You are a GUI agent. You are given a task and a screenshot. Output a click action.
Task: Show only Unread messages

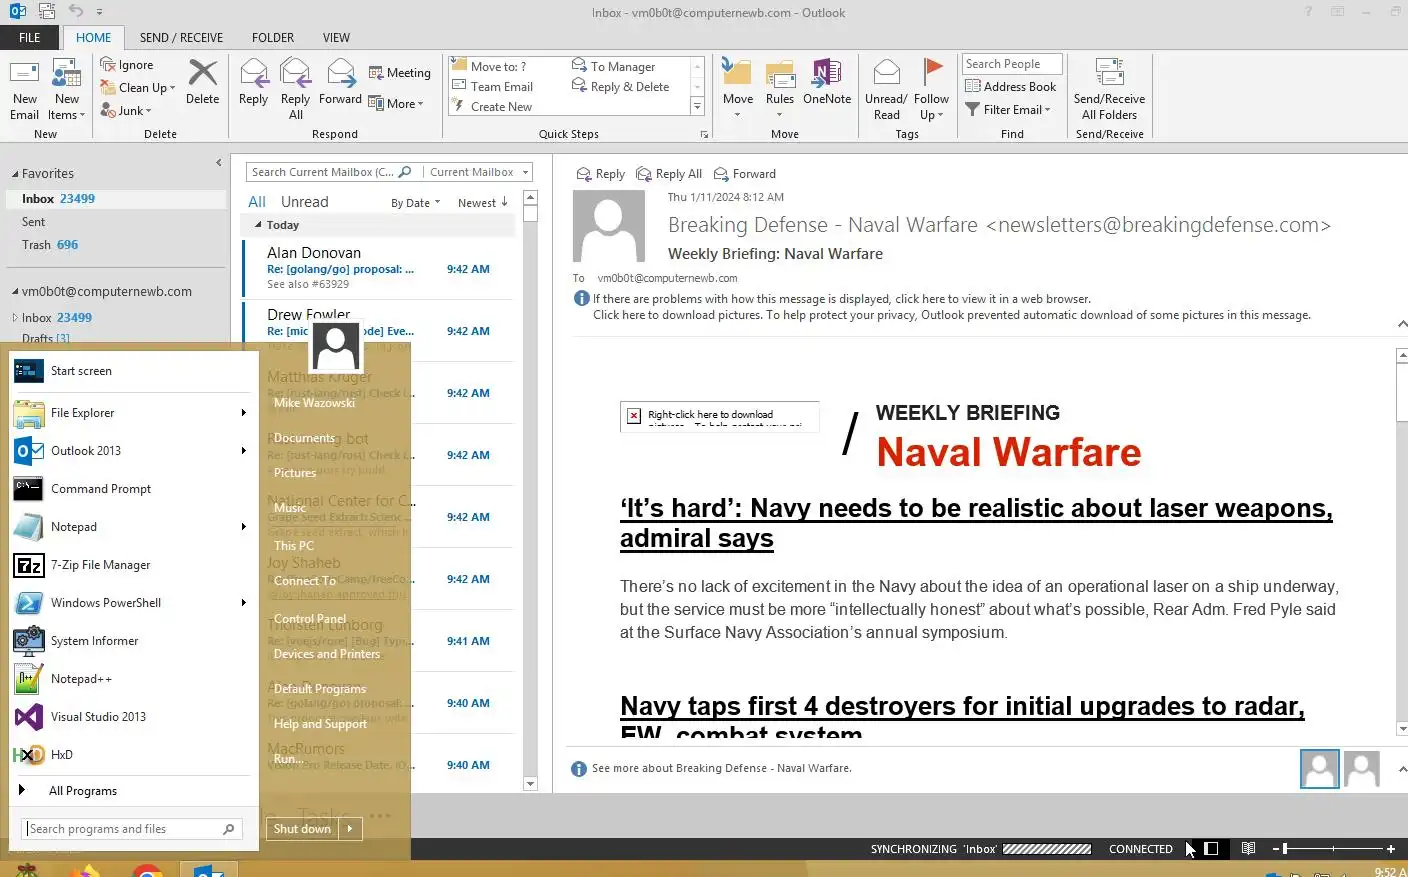pyautogui.click(x=305, y=202)
